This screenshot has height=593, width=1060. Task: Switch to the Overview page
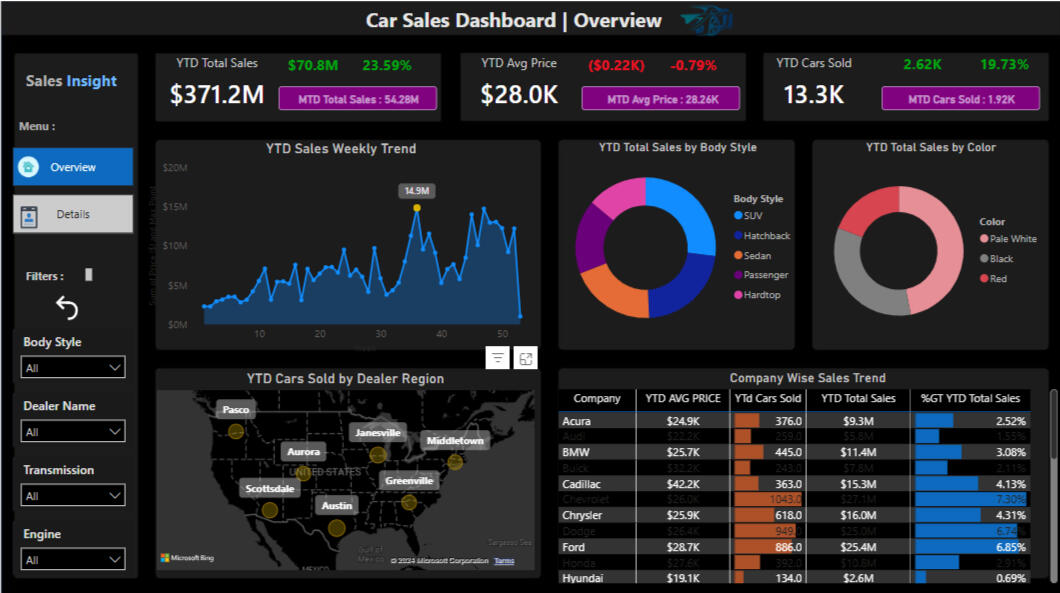(x=73, y=167)
